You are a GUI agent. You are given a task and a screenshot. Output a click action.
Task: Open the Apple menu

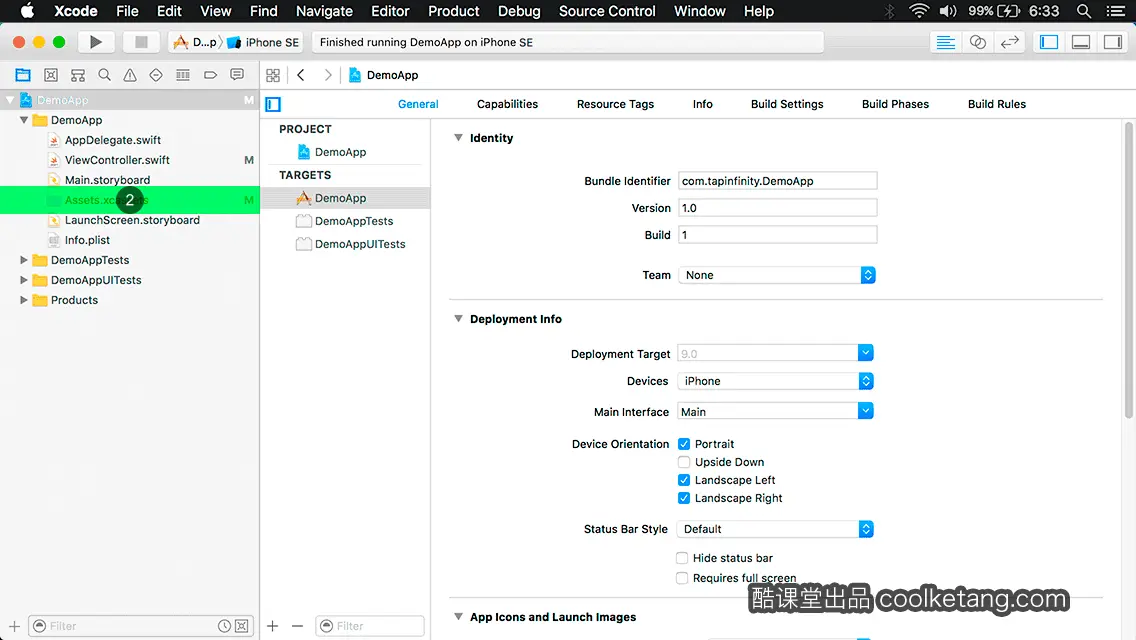click(27, 11)
